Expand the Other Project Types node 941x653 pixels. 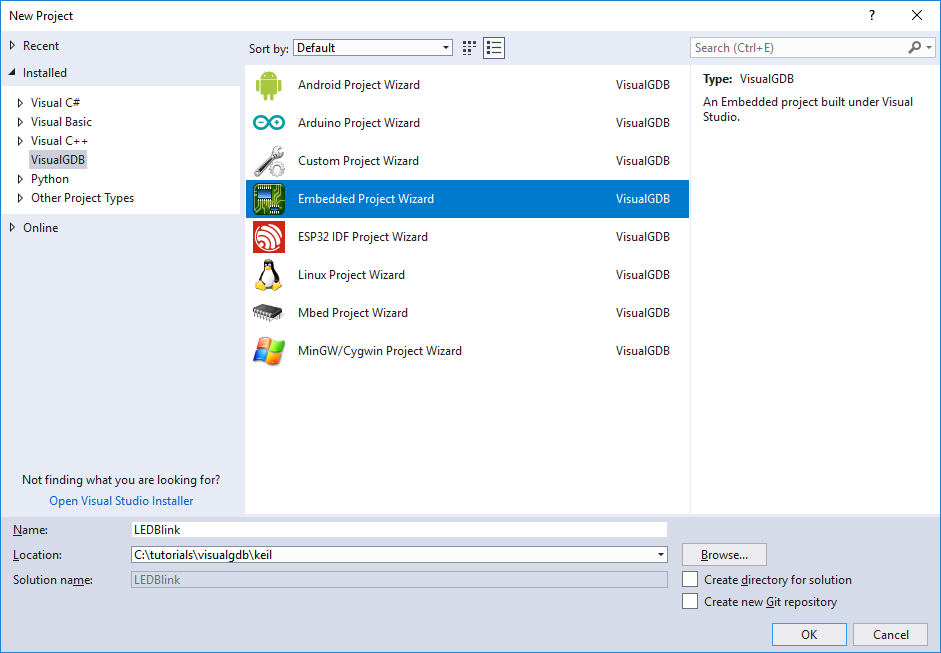[20, 198]
